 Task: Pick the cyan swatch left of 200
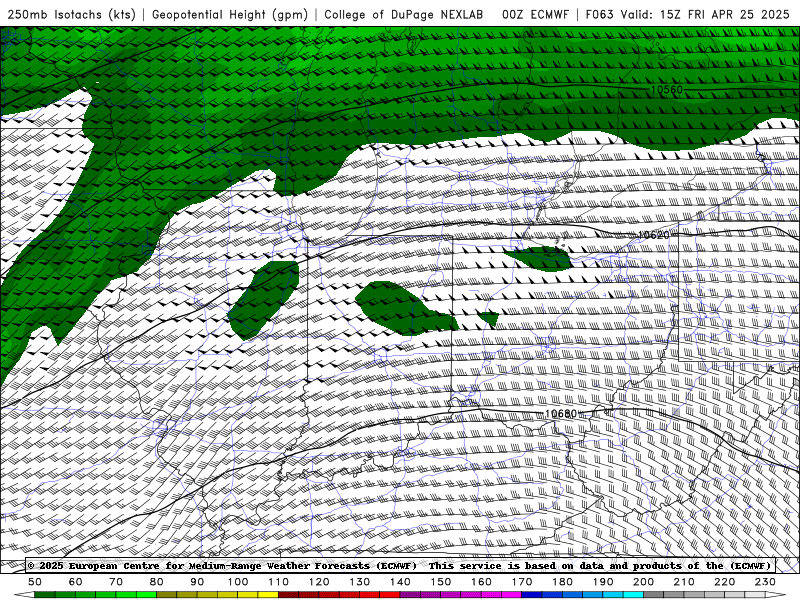click(633, 595)
